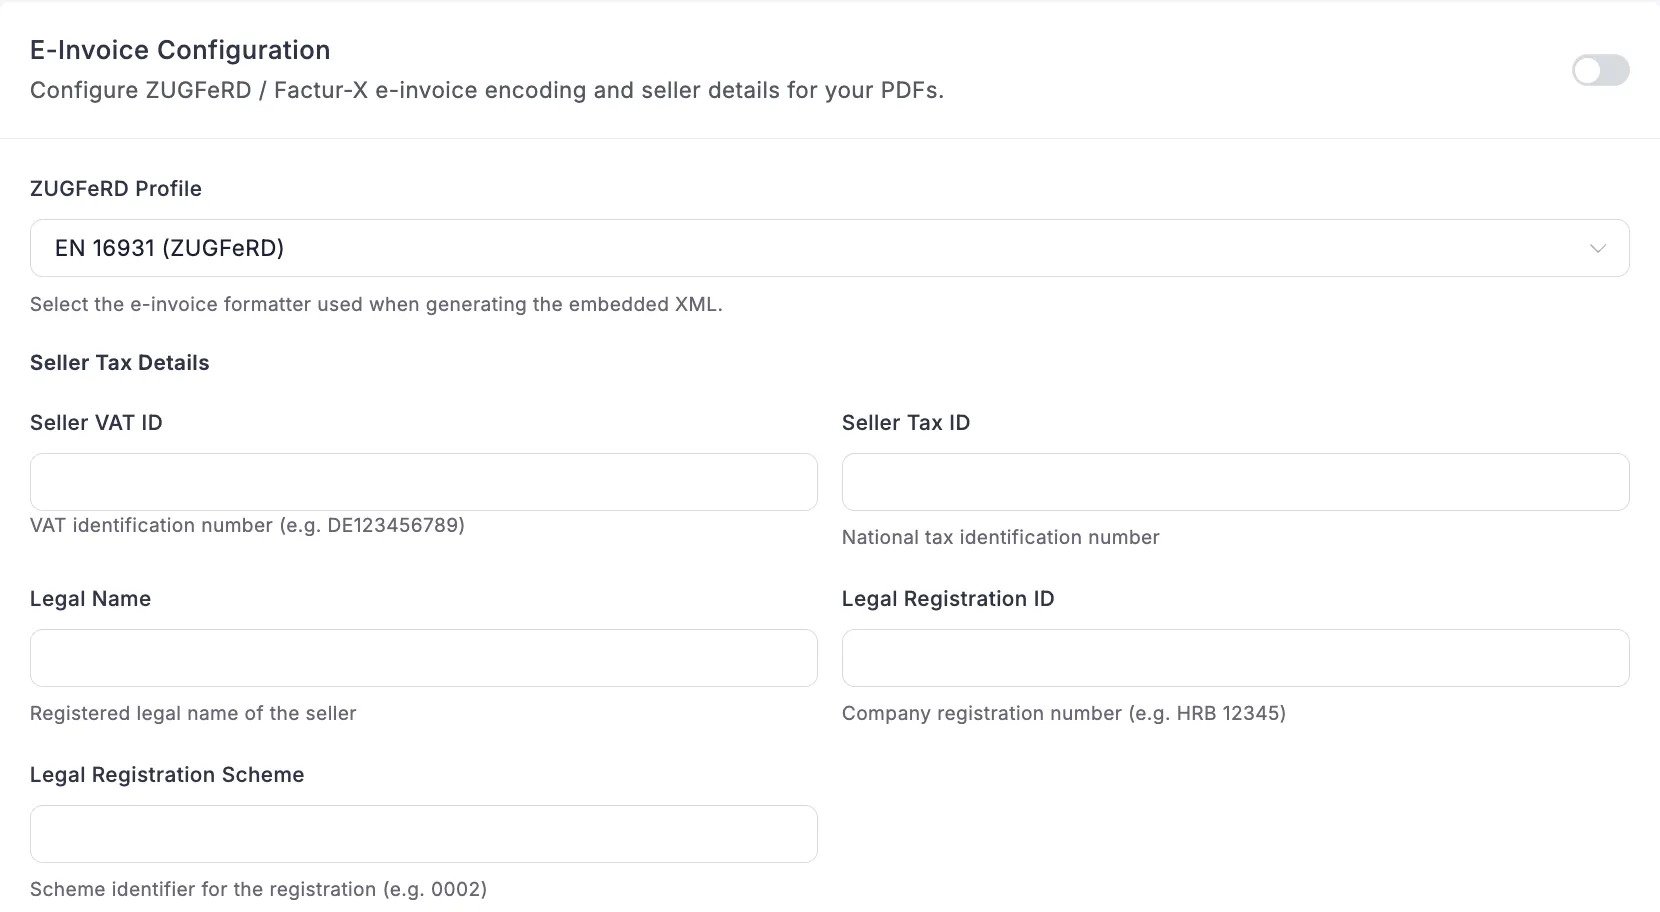Viewport: 1660px width, 912px height.
Task: Click the "Seller VAT ID" label
Action: coord(96,423)
